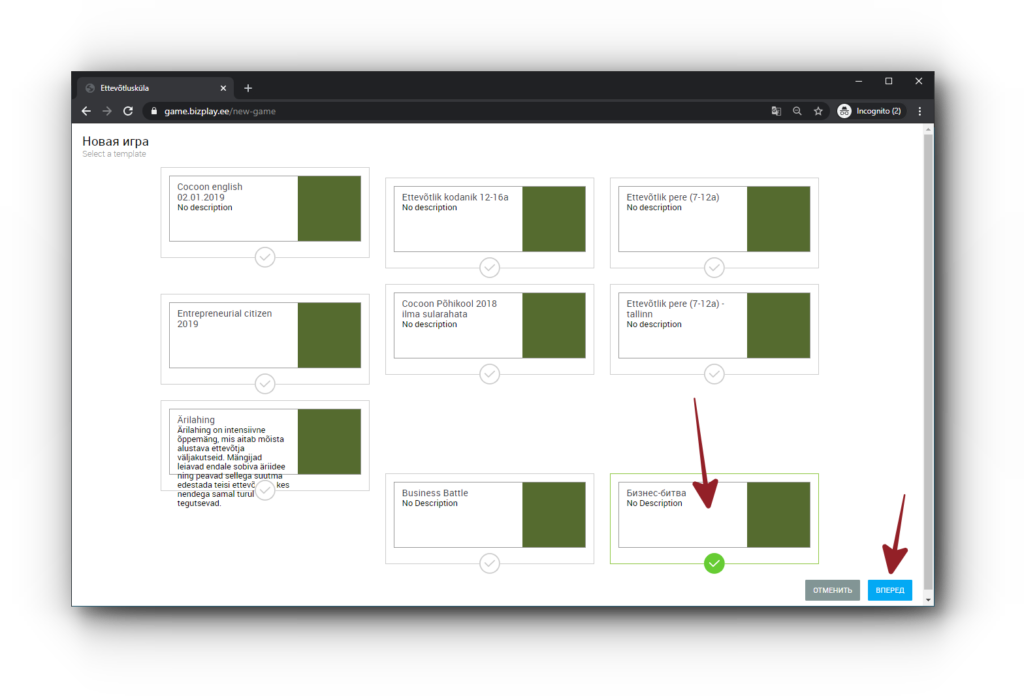Click the lock site info icon
The image size is (1024, 696).
pyautogui.click(x=153, y=111)
